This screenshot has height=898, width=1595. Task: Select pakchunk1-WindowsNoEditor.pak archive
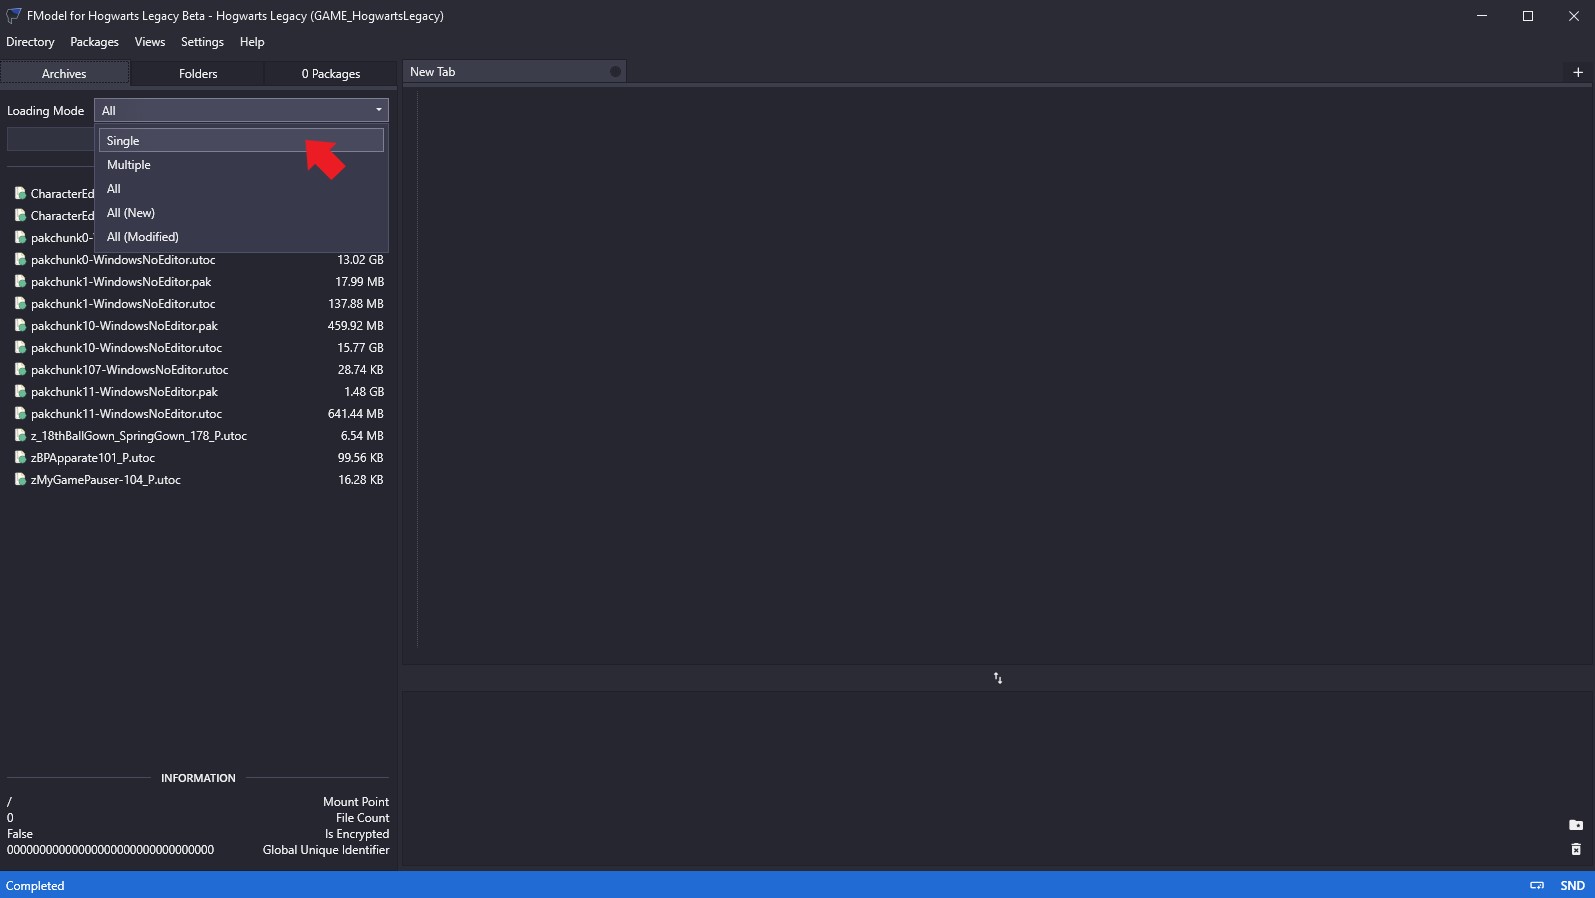click(x=198, y=282)
